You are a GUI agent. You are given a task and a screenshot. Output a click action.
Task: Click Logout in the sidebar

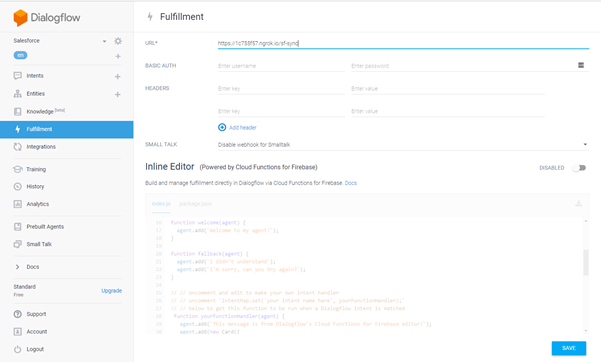coord(35,349)
